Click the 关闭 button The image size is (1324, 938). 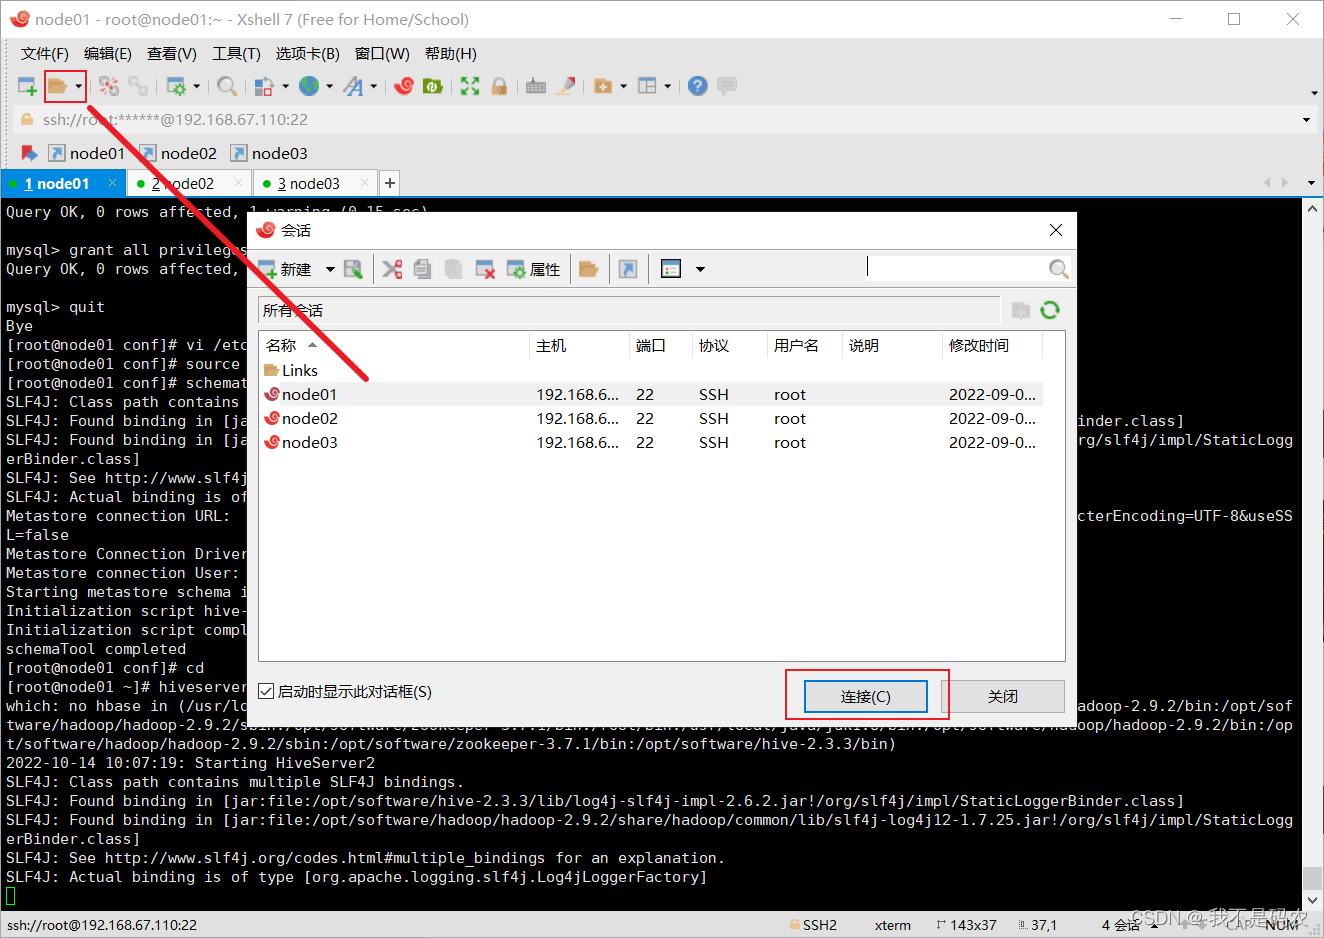pyautogui.click(x=1004, y=695)
